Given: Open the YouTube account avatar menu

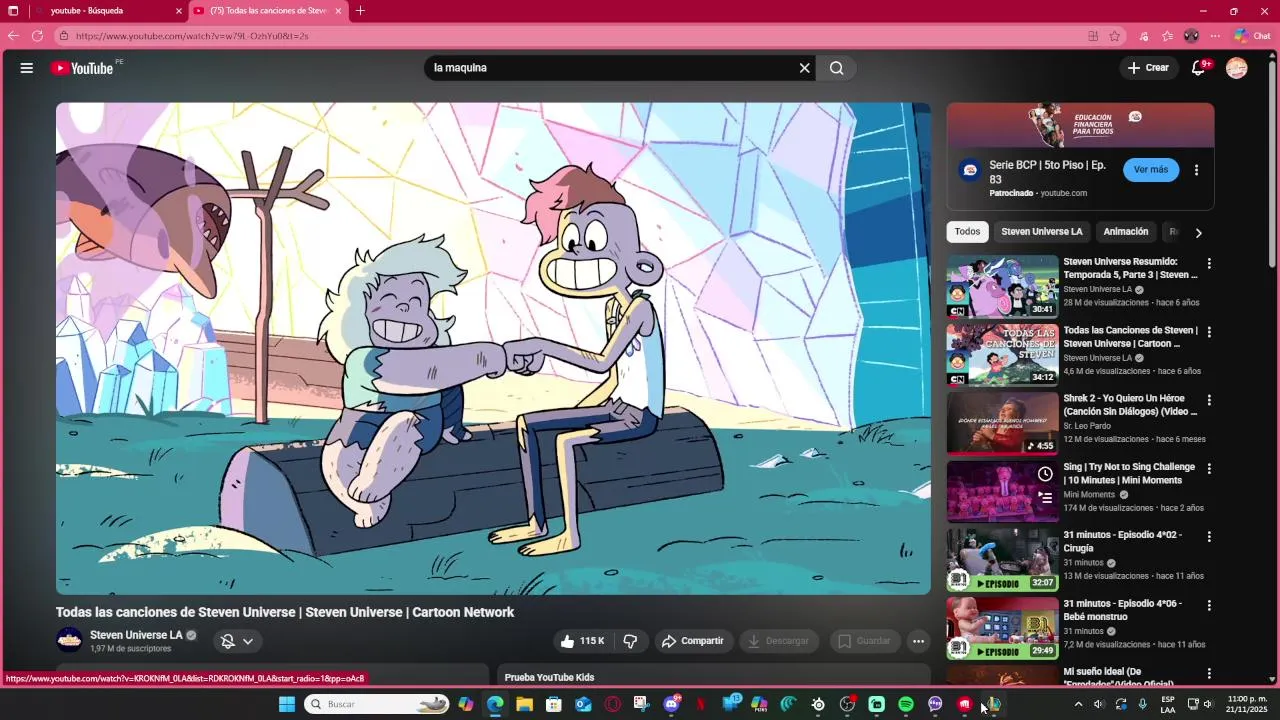Looking at the screenshot, I should [x=1237, y=68].
